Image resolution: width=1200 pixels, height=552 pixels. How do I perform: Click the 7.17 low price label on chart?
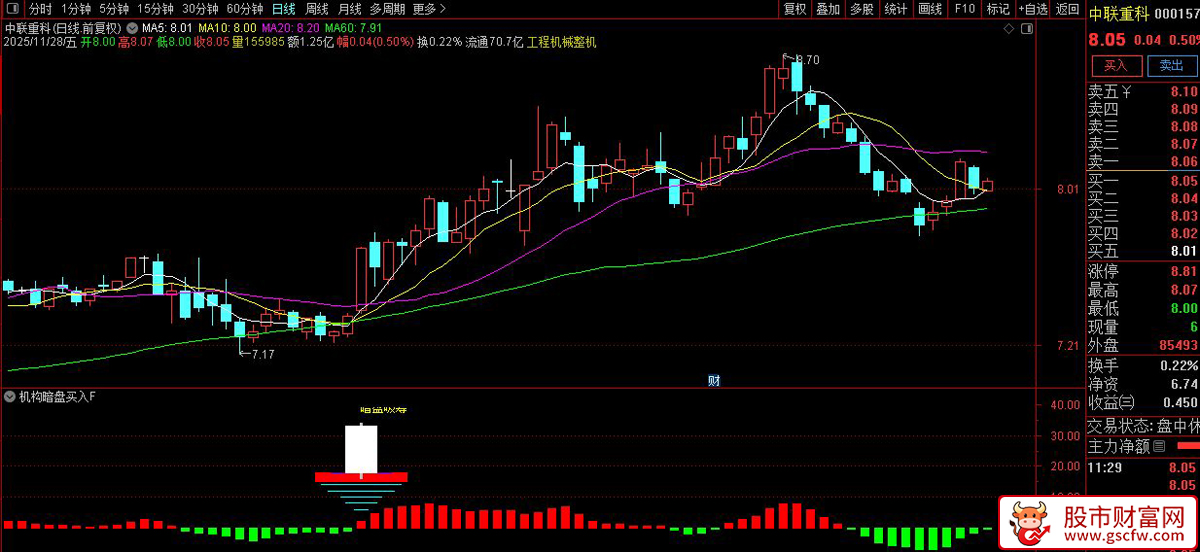(x=262, y=354)
